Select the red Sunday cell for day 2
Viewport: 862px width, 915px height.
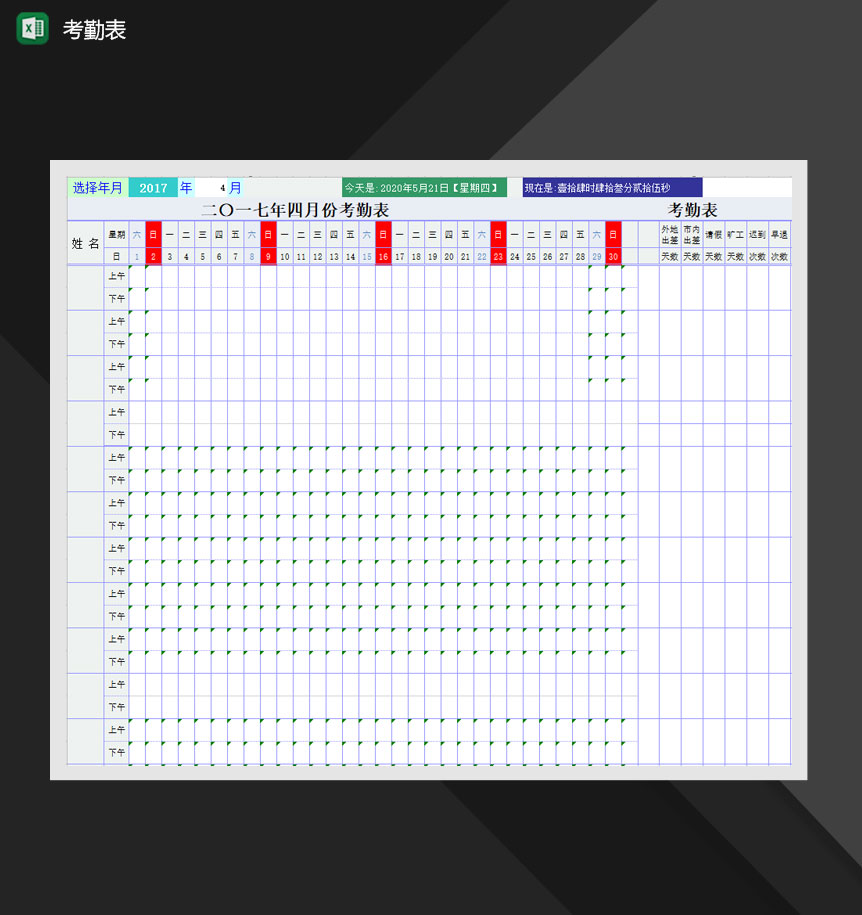pyautogui.click(x=153, y=235)
